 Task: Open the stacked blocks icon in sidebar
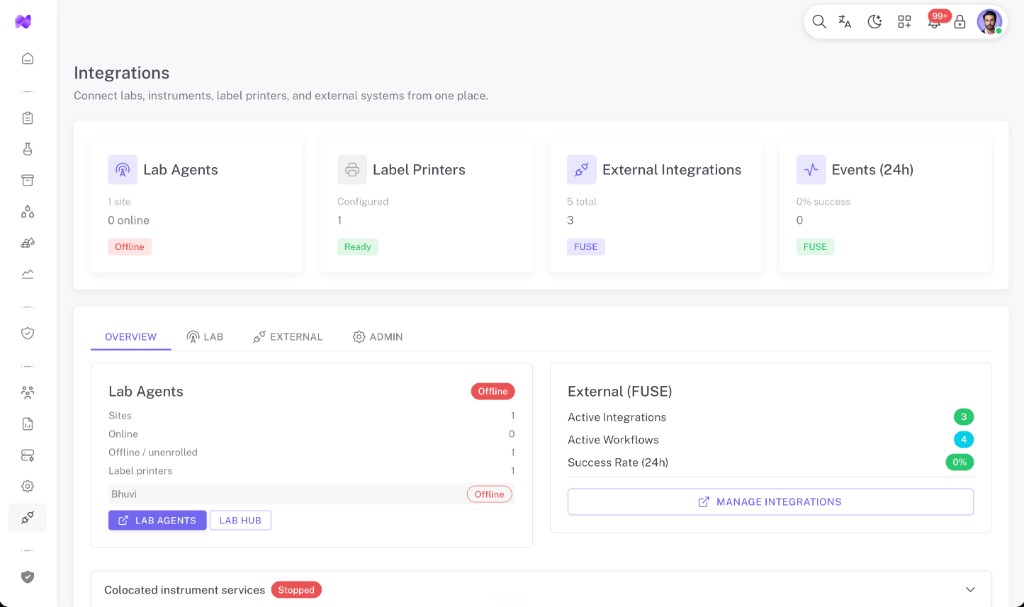(27, 243)
